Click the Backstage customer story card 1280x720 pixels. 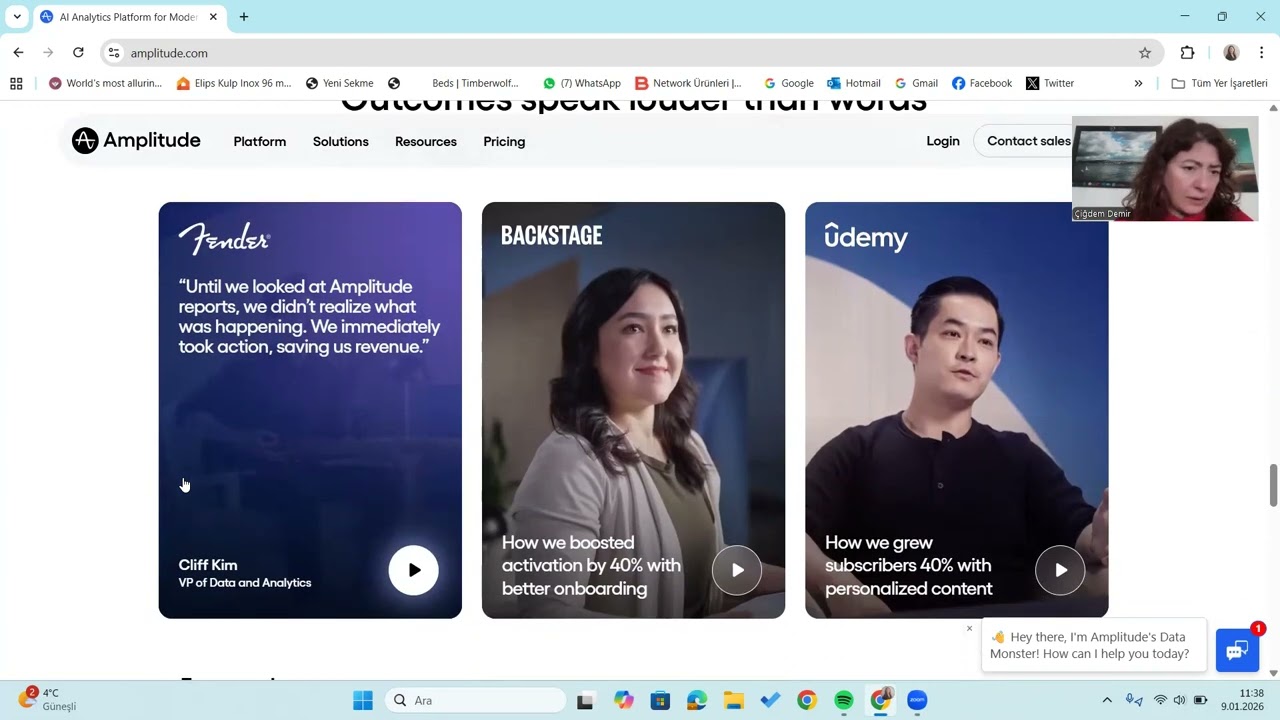point(633,410)
